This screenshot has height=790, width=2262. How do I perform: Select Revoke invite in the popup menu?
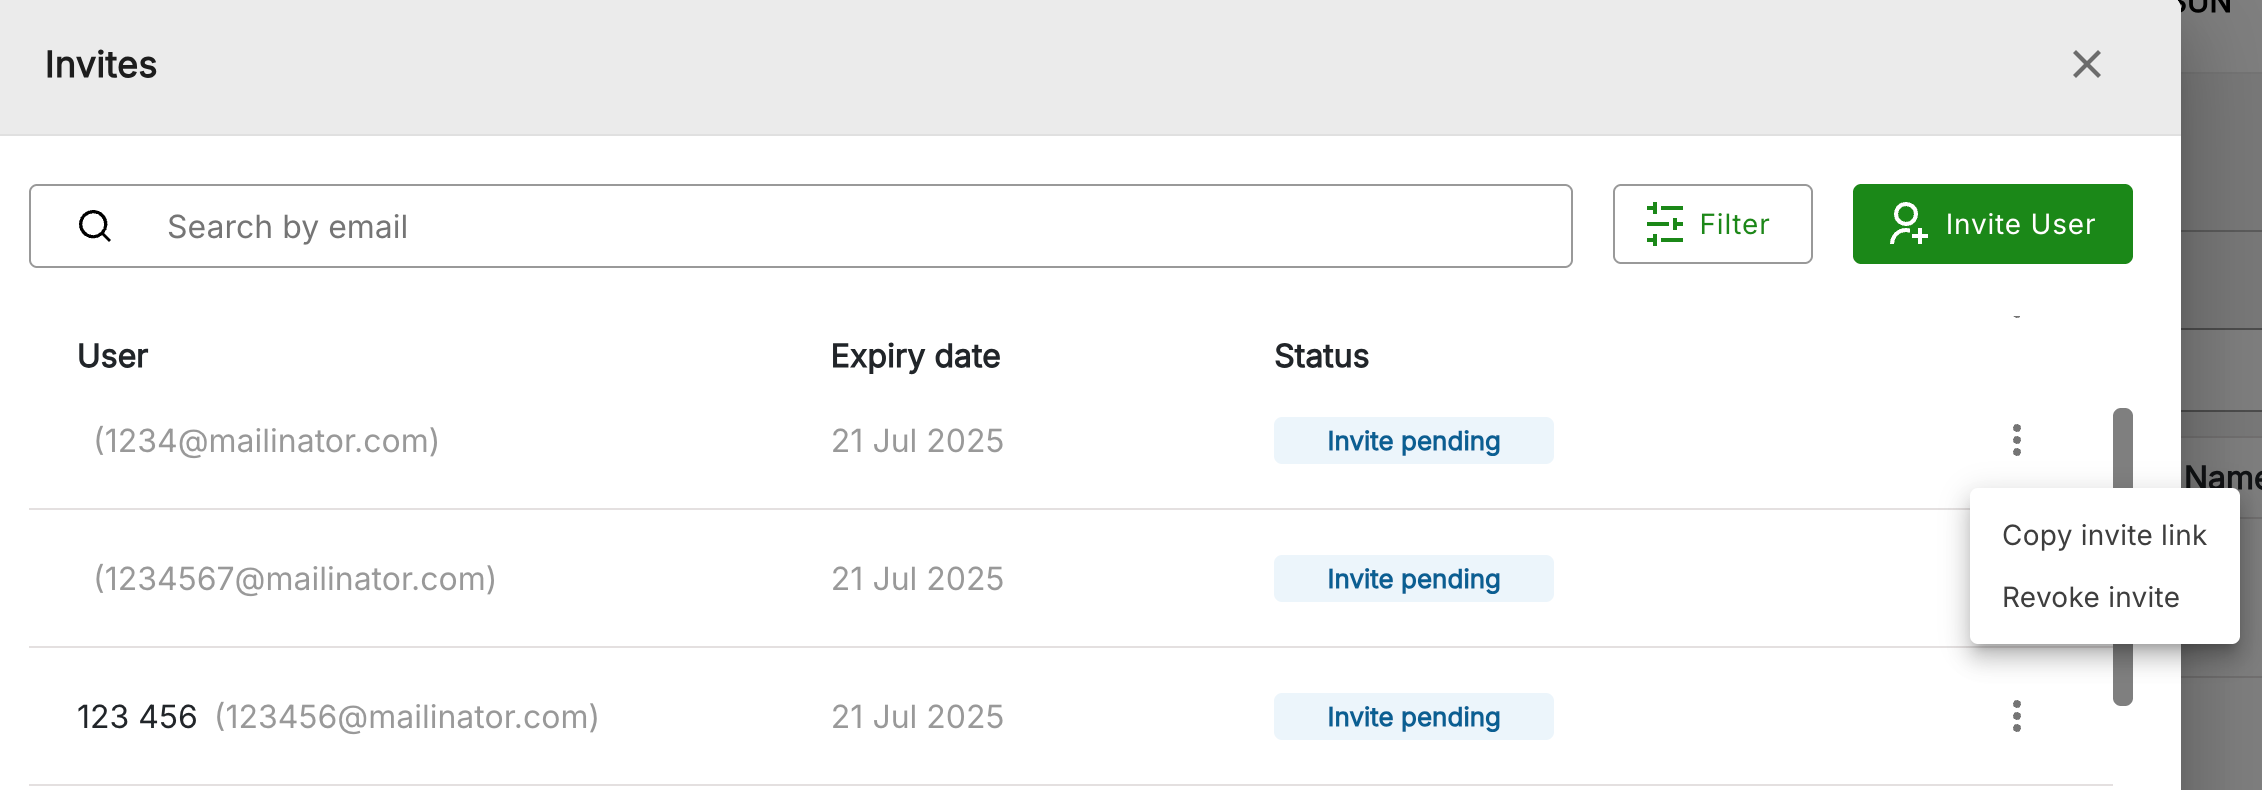click(x=2090, y=597)
